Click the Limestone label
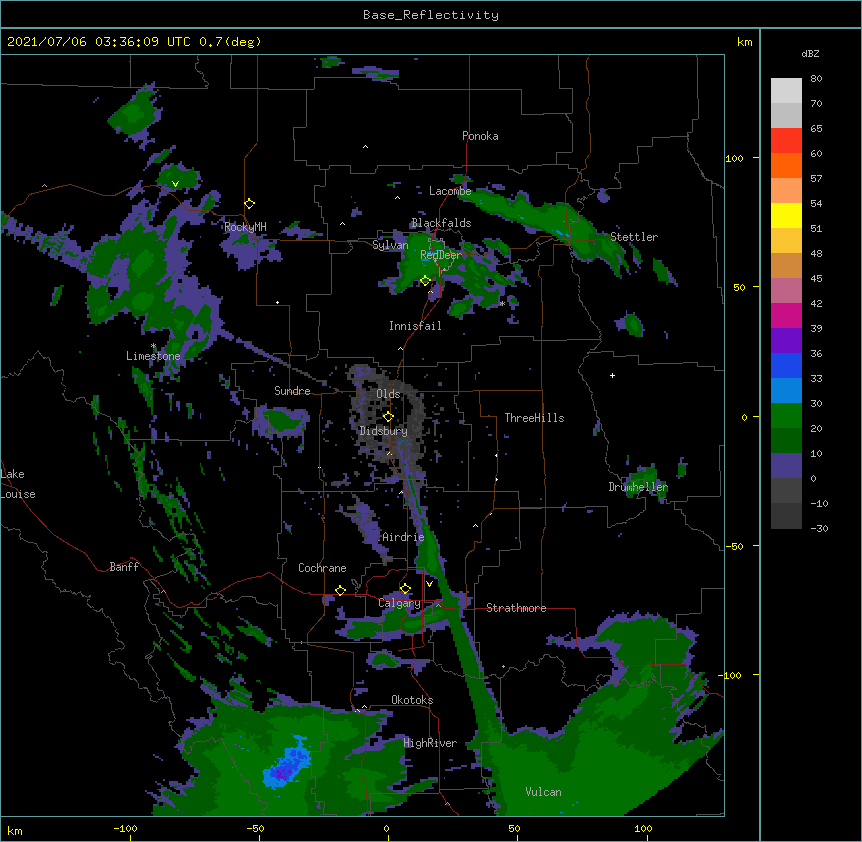The image size is (862, 842). [153, 356]
